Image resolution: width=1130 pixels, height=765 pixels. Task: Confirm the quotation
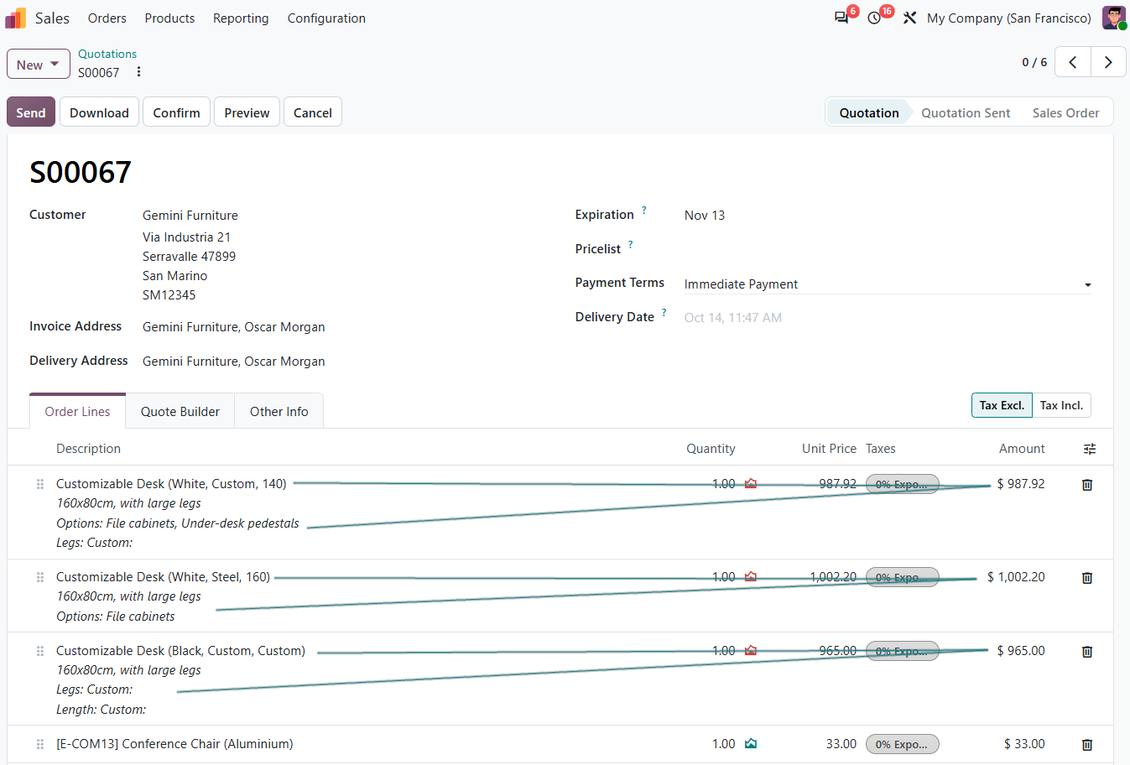pyautogui.click(x=177, y=112)
